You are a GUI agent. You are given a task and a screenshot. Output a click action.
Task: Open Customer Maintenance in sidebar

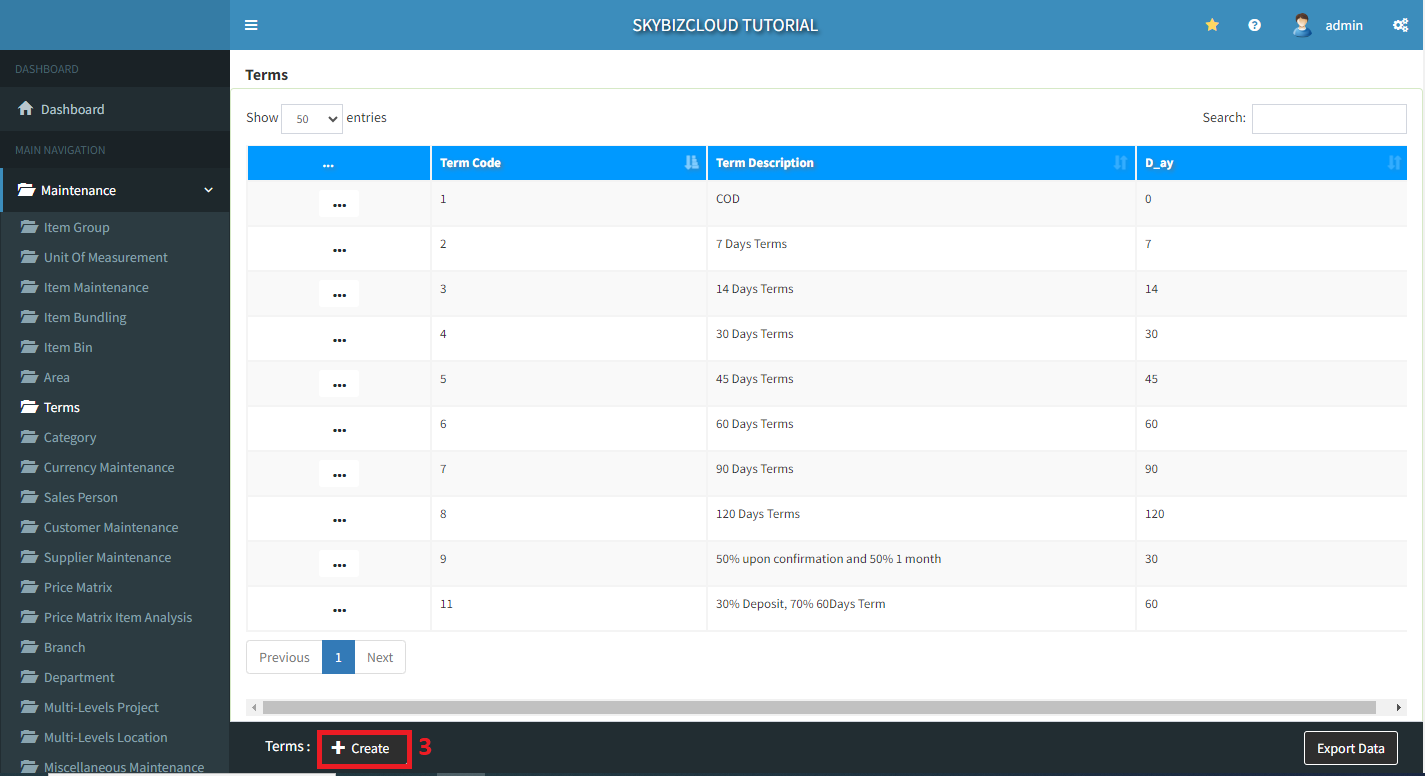[110, 527]
